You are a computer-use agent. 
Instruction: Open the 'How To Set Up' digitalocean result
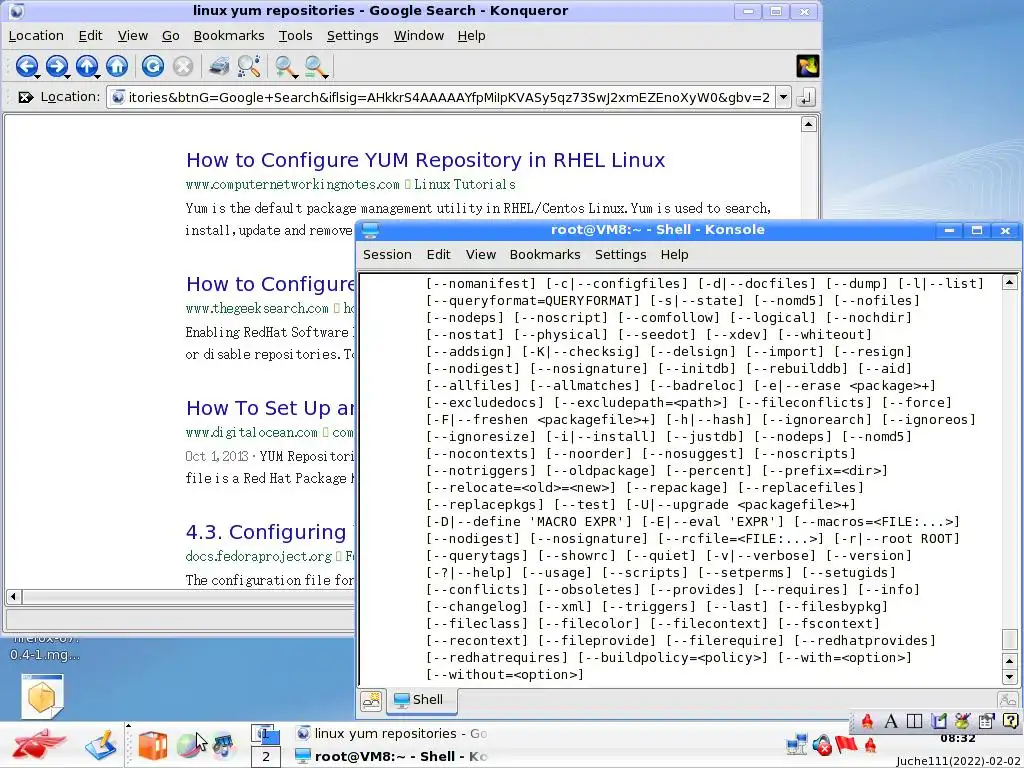click(x=270, y=408)
